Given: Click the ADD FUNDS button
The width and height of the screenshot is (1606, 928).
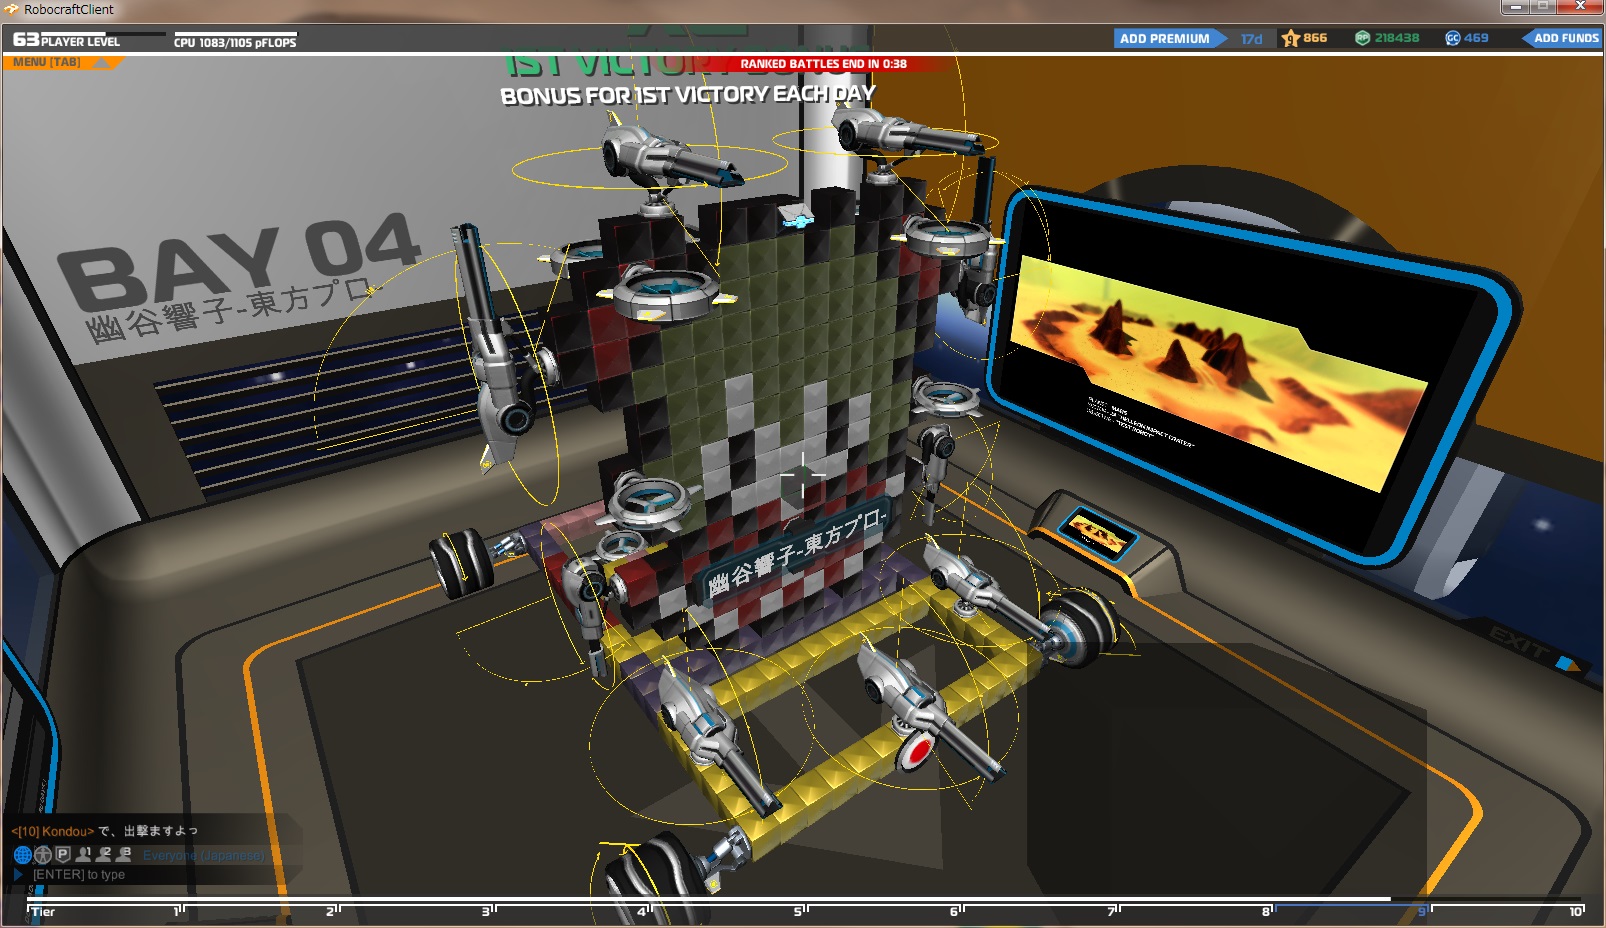Looking at the screenshot, I should coord(1562,38).
